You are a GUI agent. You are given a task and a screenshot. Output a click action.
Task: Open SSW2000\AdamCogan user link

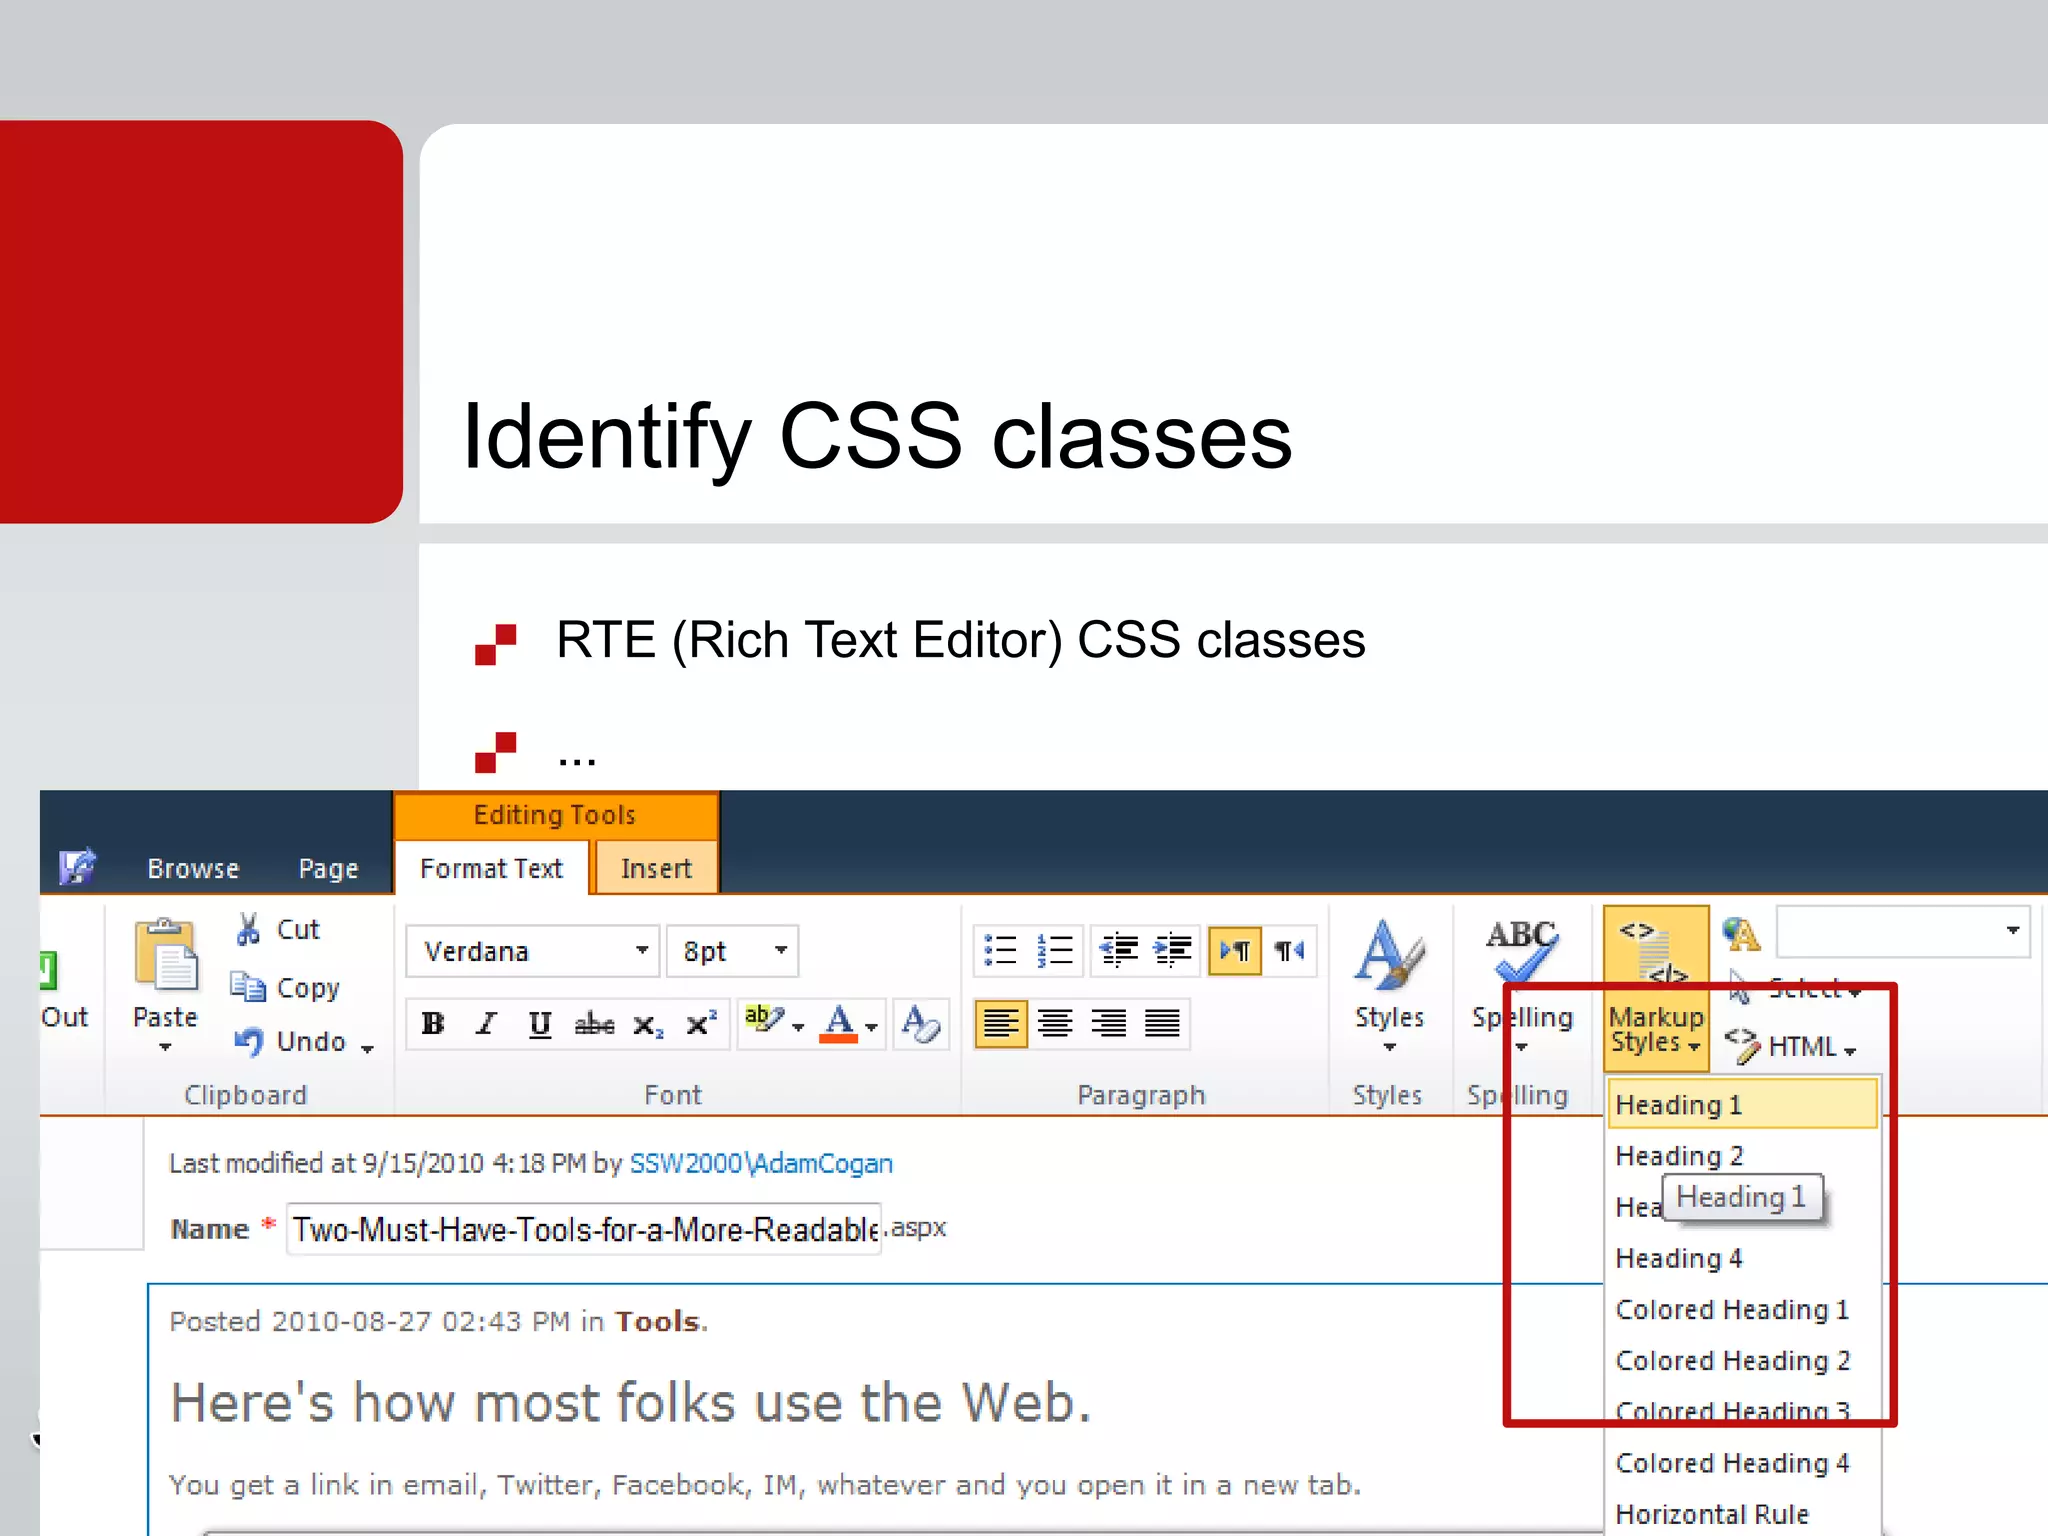(x=761, y=1163)
